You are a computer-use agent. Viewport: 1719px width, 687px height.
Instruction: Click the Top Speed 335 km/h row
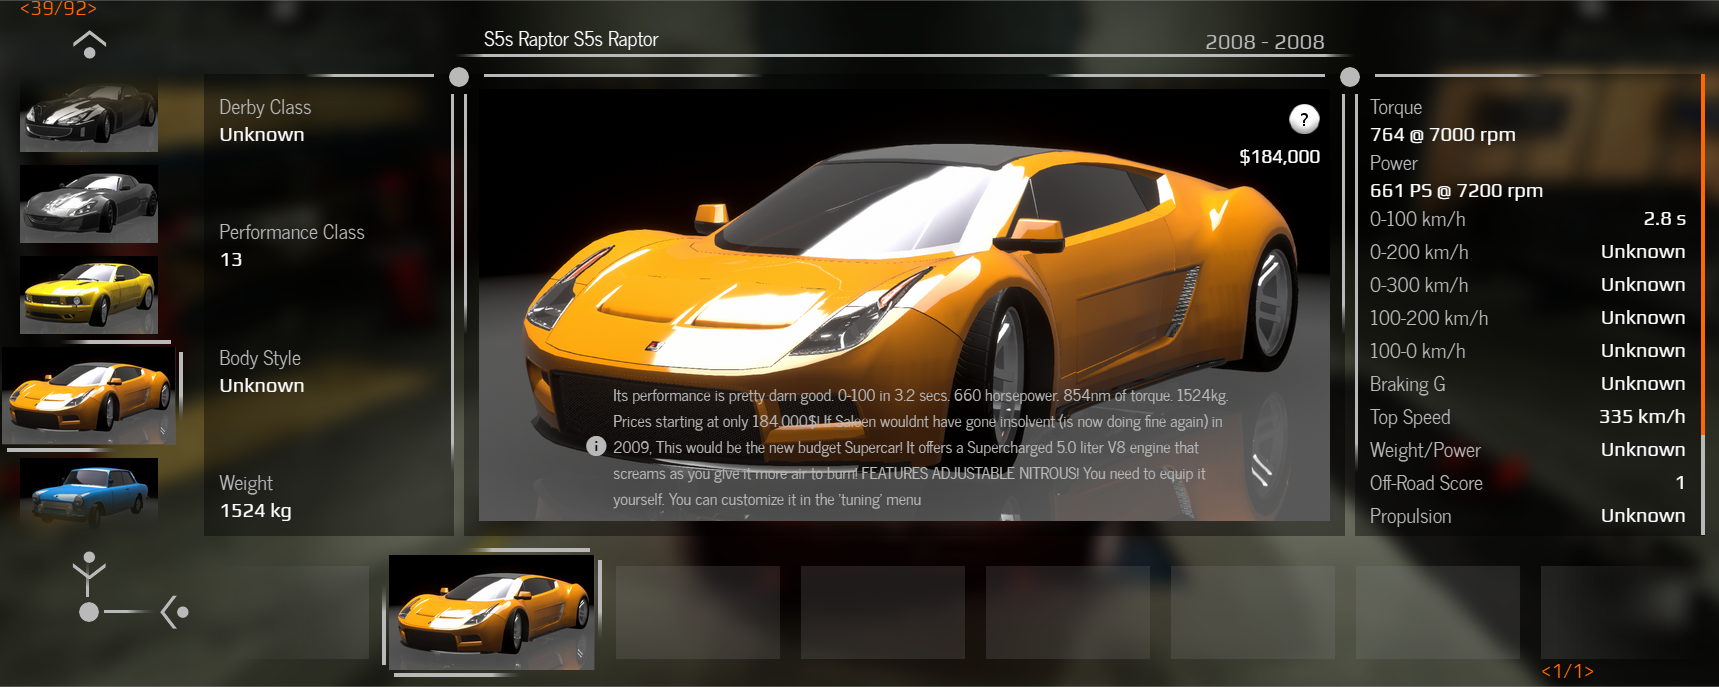[x=1527, y=416]
